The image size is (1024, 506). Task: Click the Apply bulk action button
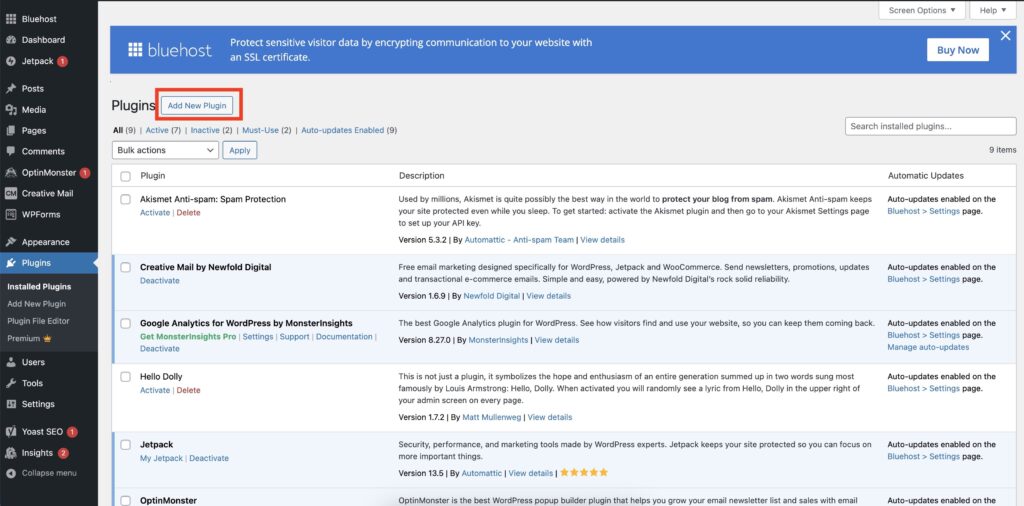240,150
